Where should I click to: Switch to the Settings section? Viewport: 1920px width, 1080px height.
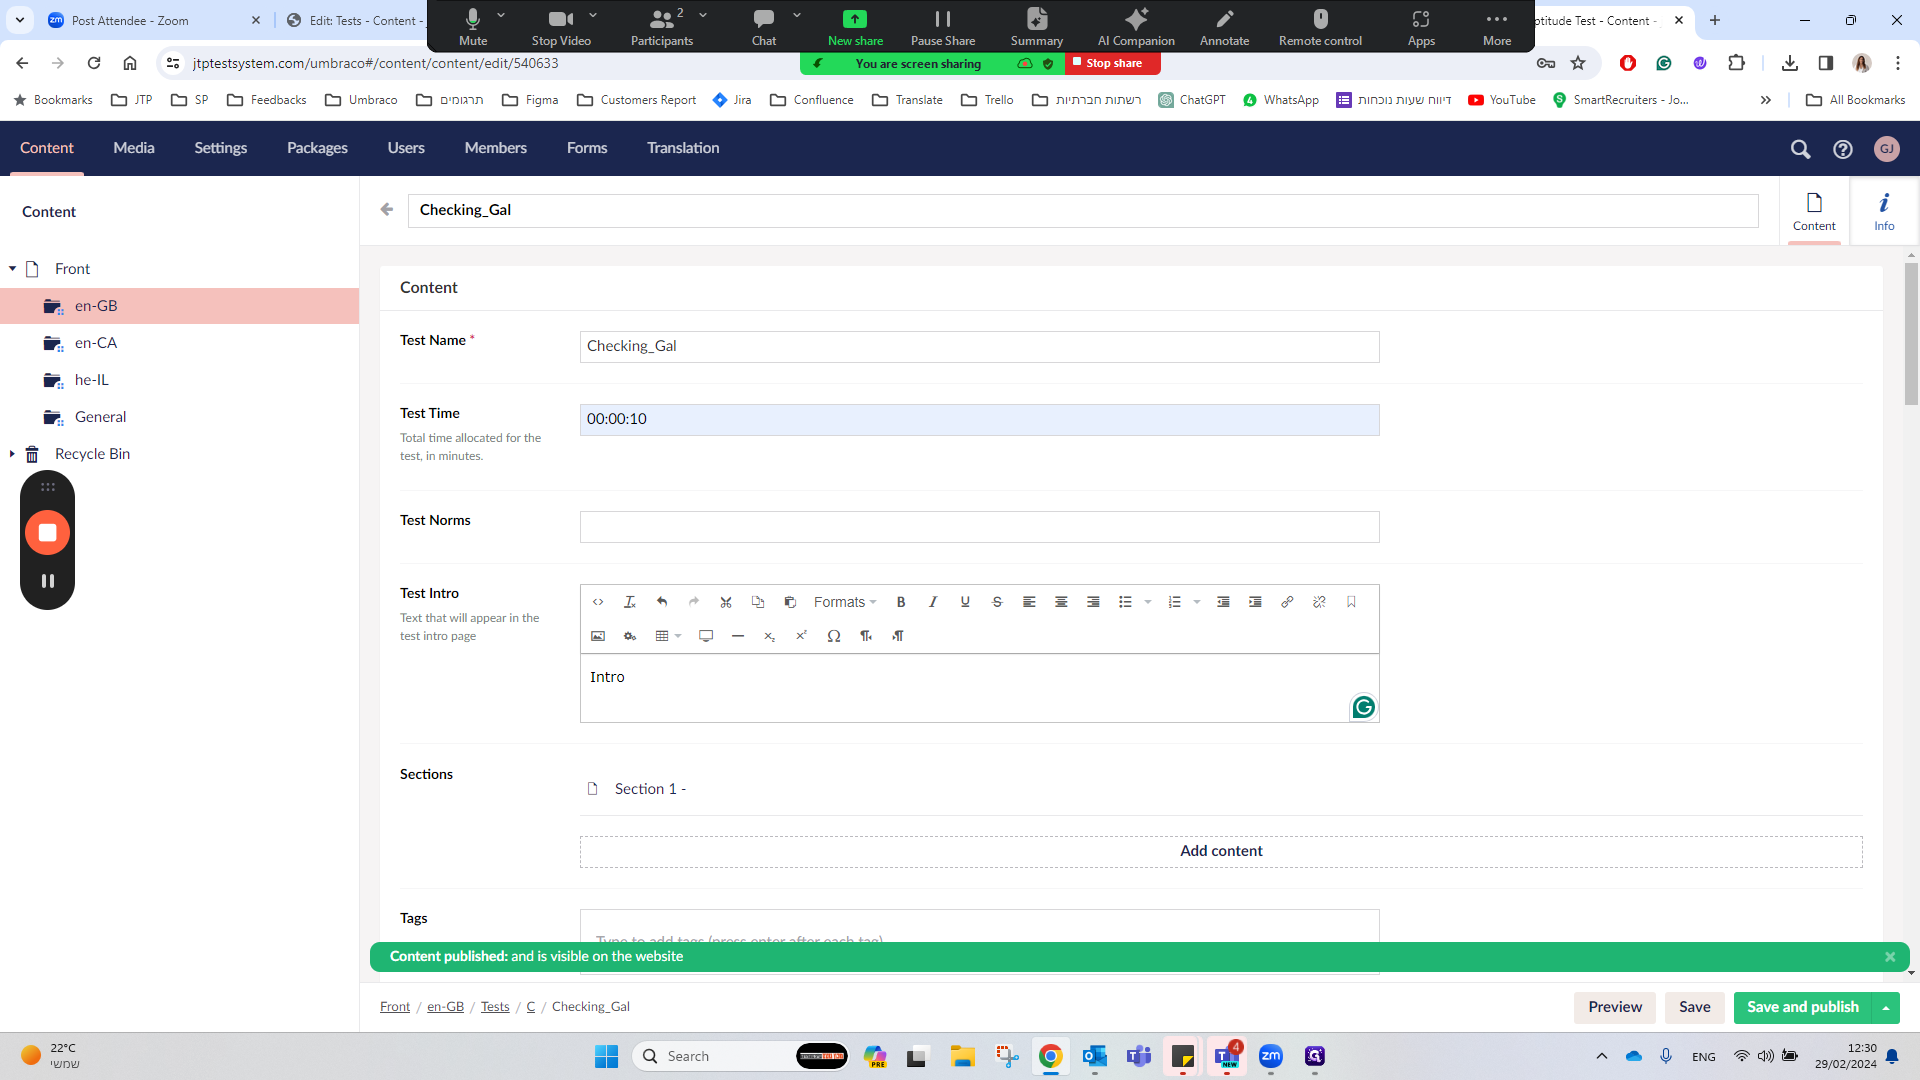click(221, 148)
